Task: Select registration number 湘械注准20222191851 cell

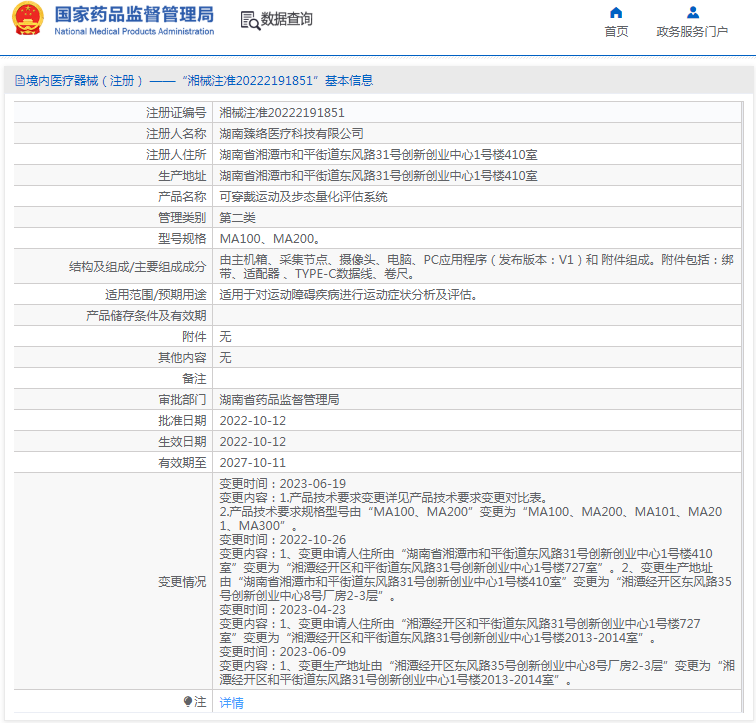Action: tap(282, 113)
